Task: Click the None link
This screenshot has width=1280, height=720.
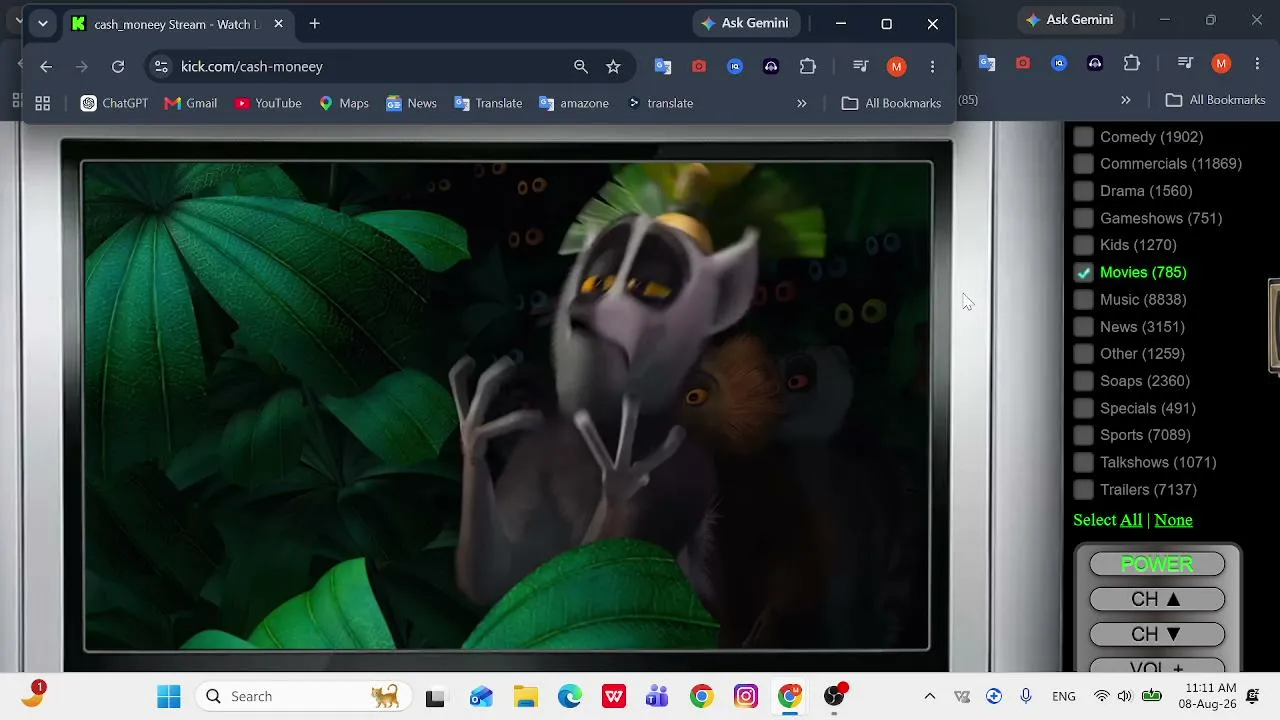Action: click(x=1173, y=520)
